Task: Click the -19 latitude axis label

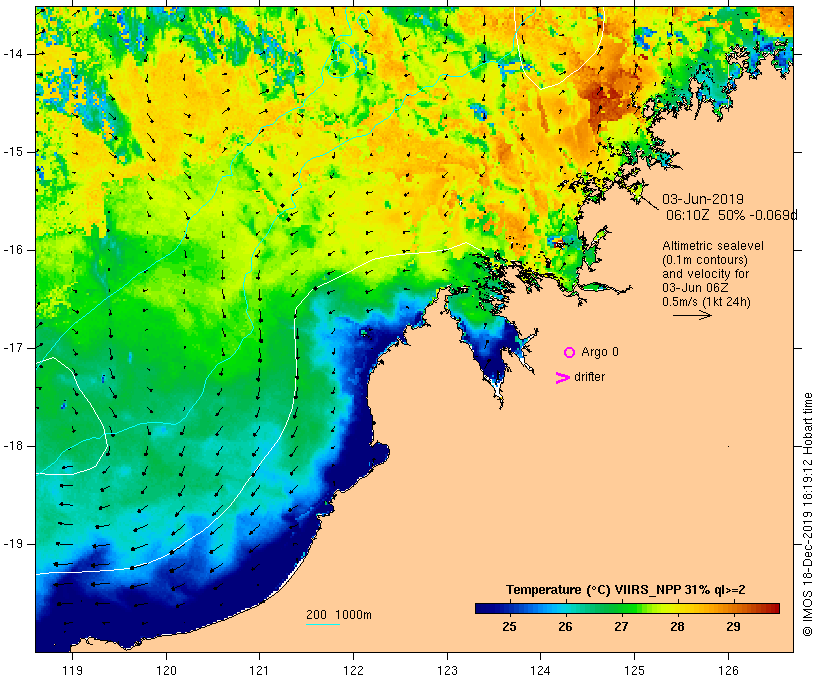Action: (x=13, y=544)
